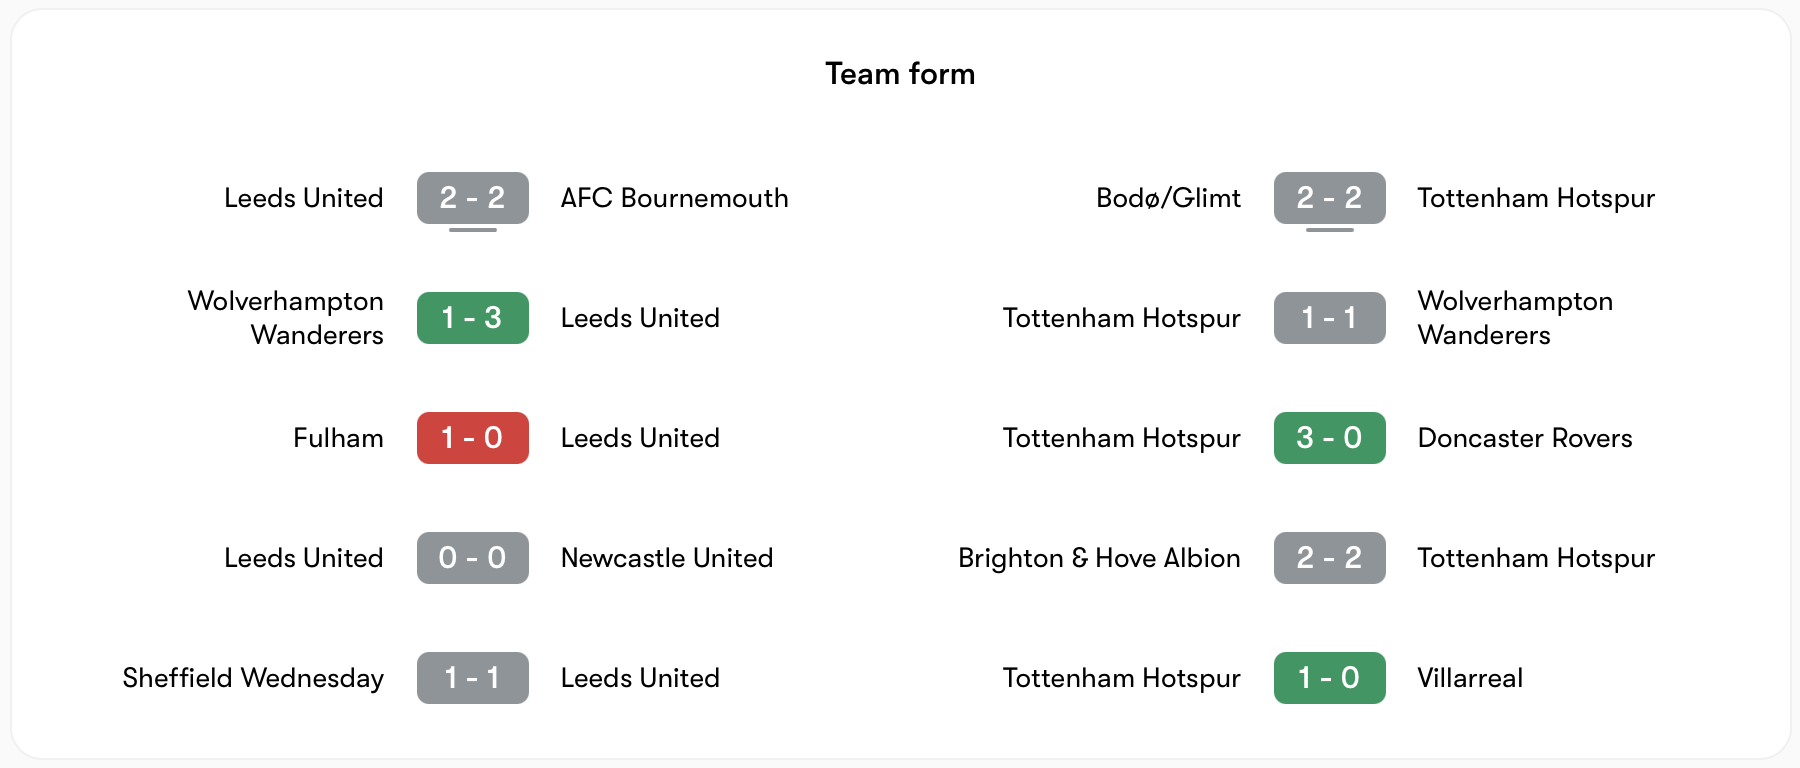Open the Brighton vs Tottenham 2-2 result

[x=1329, y=558]
